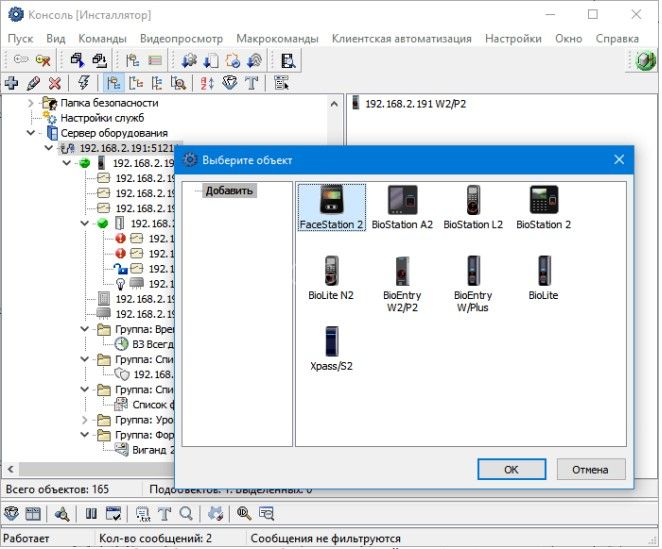Select BioStation 2 device
The width and height of the screenshot is (662, 549).
coord(543,207)
